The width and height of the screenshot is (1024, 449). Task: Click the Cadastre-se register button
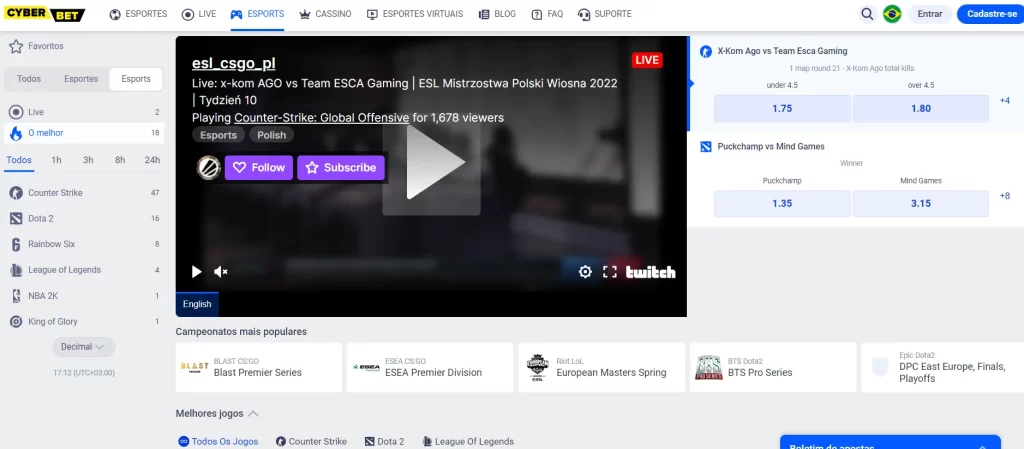(991, 14)
